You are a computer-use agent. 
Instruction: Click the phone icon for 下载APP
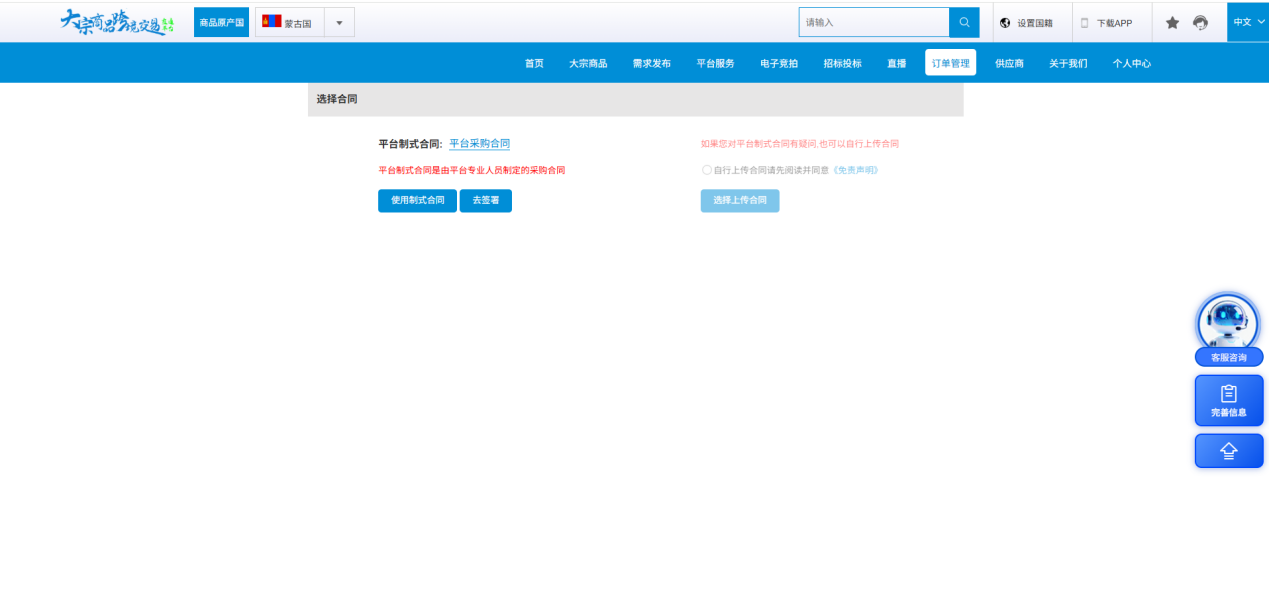(1084, 22)
